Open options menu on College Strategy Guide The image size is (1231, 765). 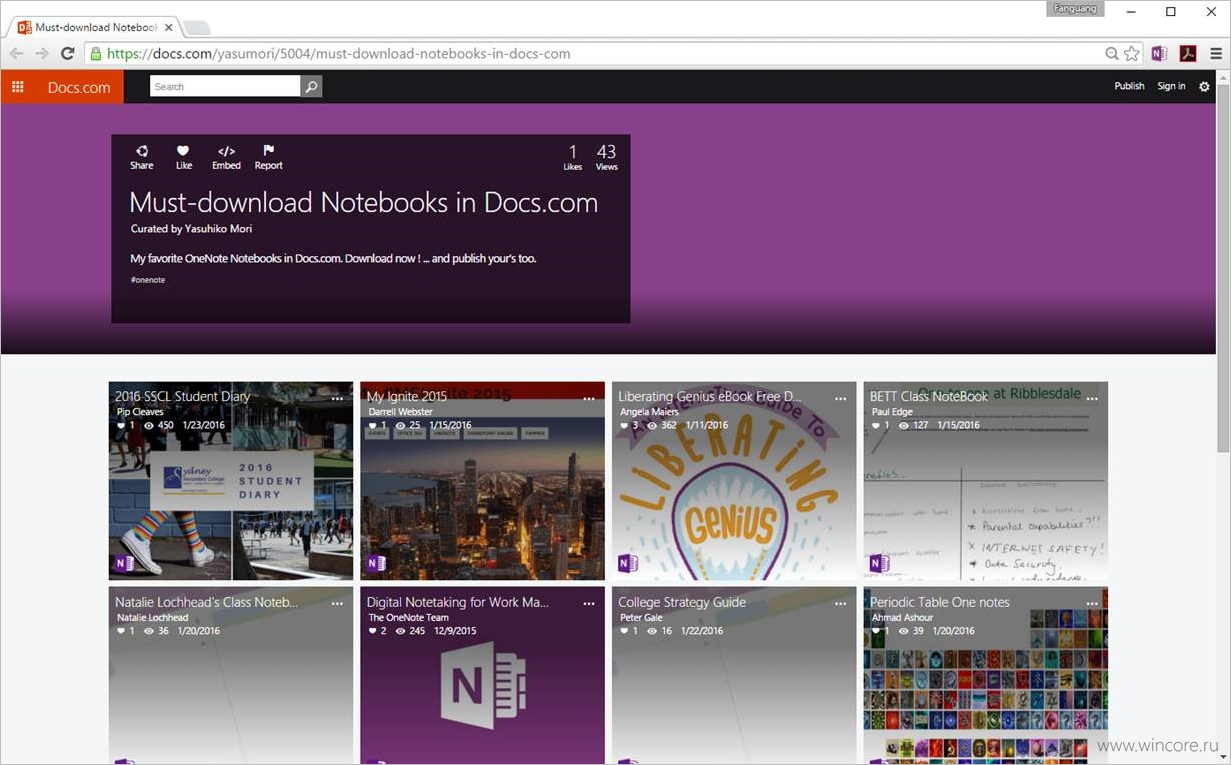[841, 604]
